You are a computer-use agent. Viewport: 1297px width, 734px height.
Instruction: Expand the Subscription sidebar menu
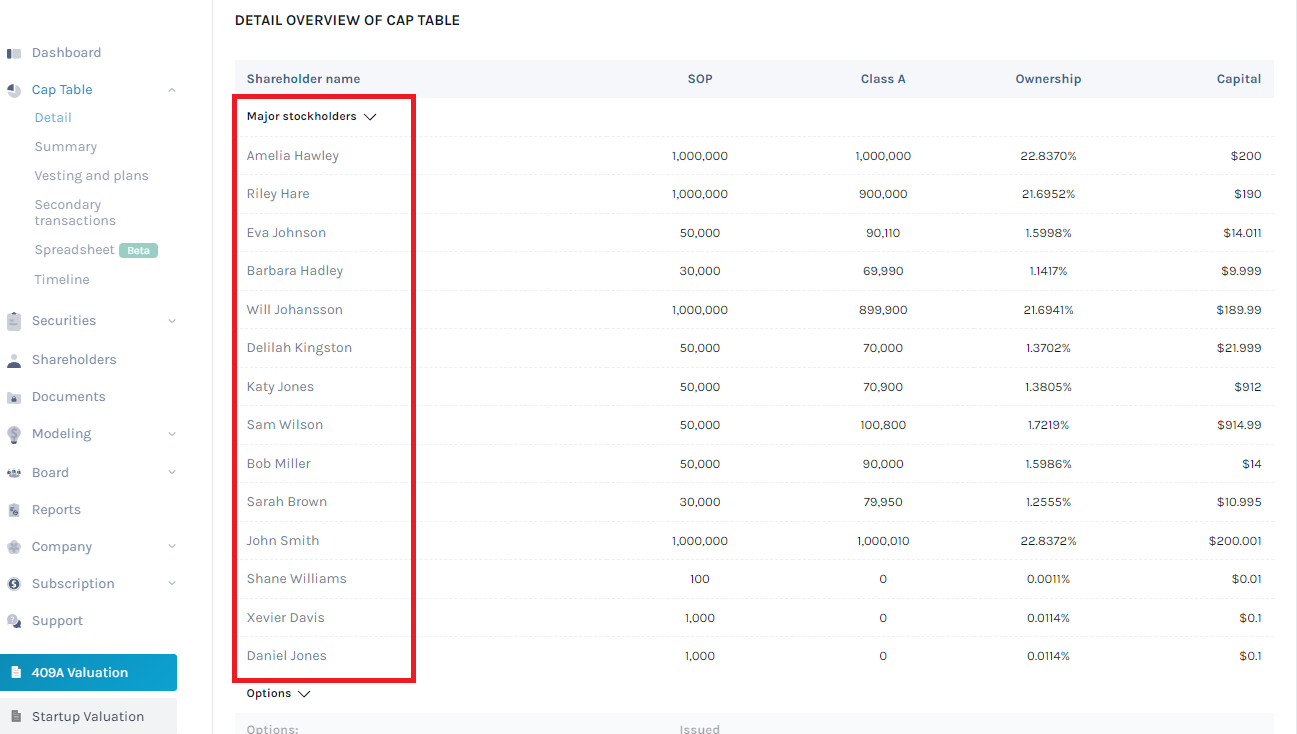(172, 583)
